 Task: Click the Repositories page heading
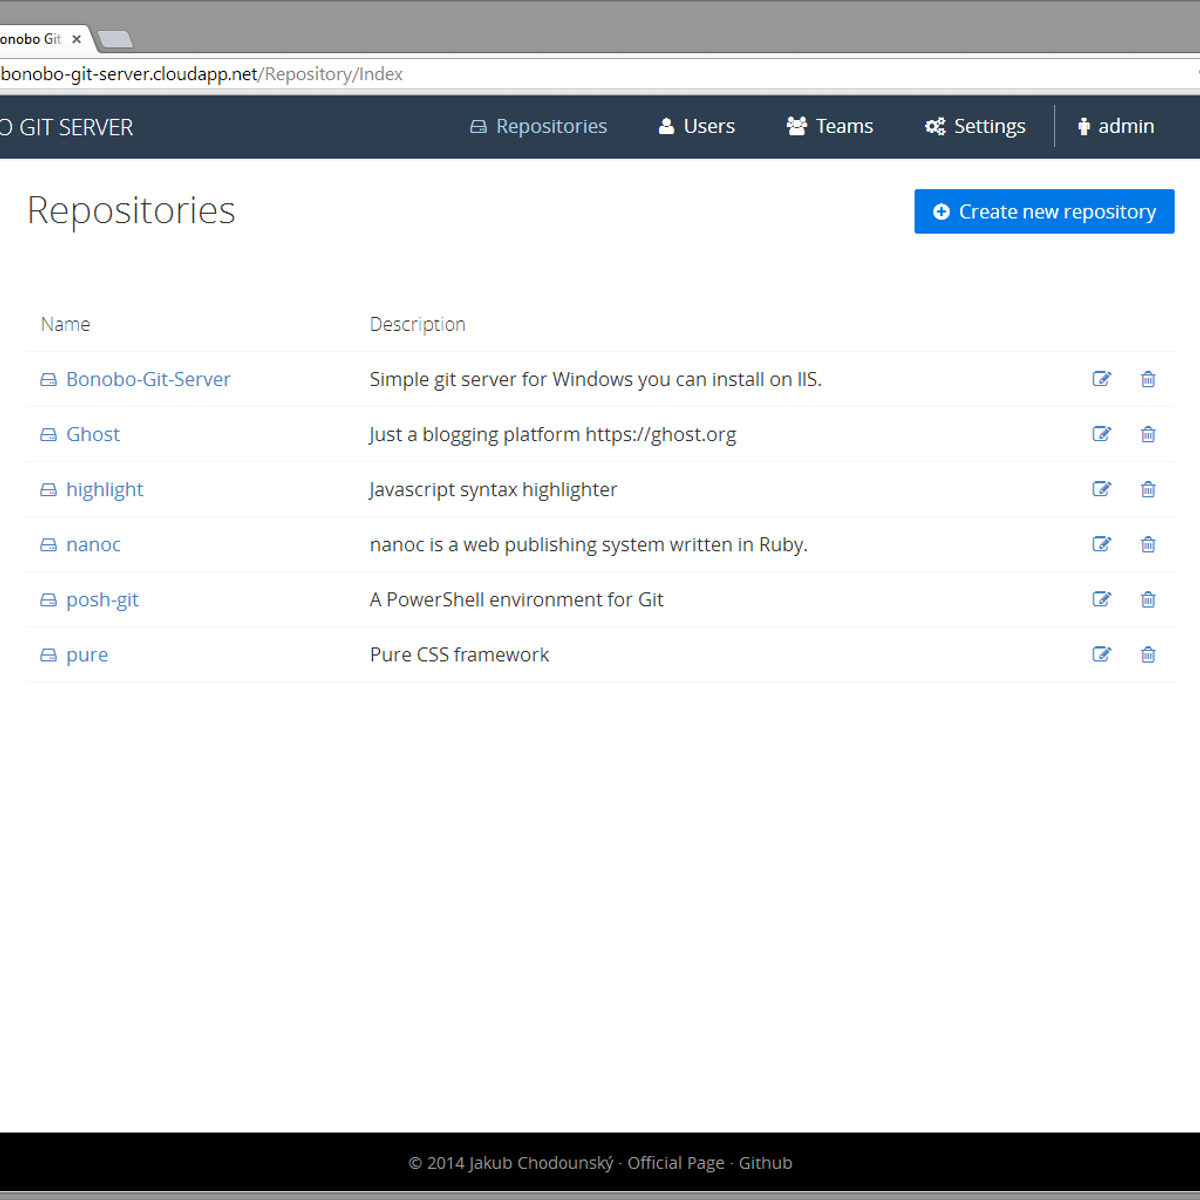pos(131,210)
